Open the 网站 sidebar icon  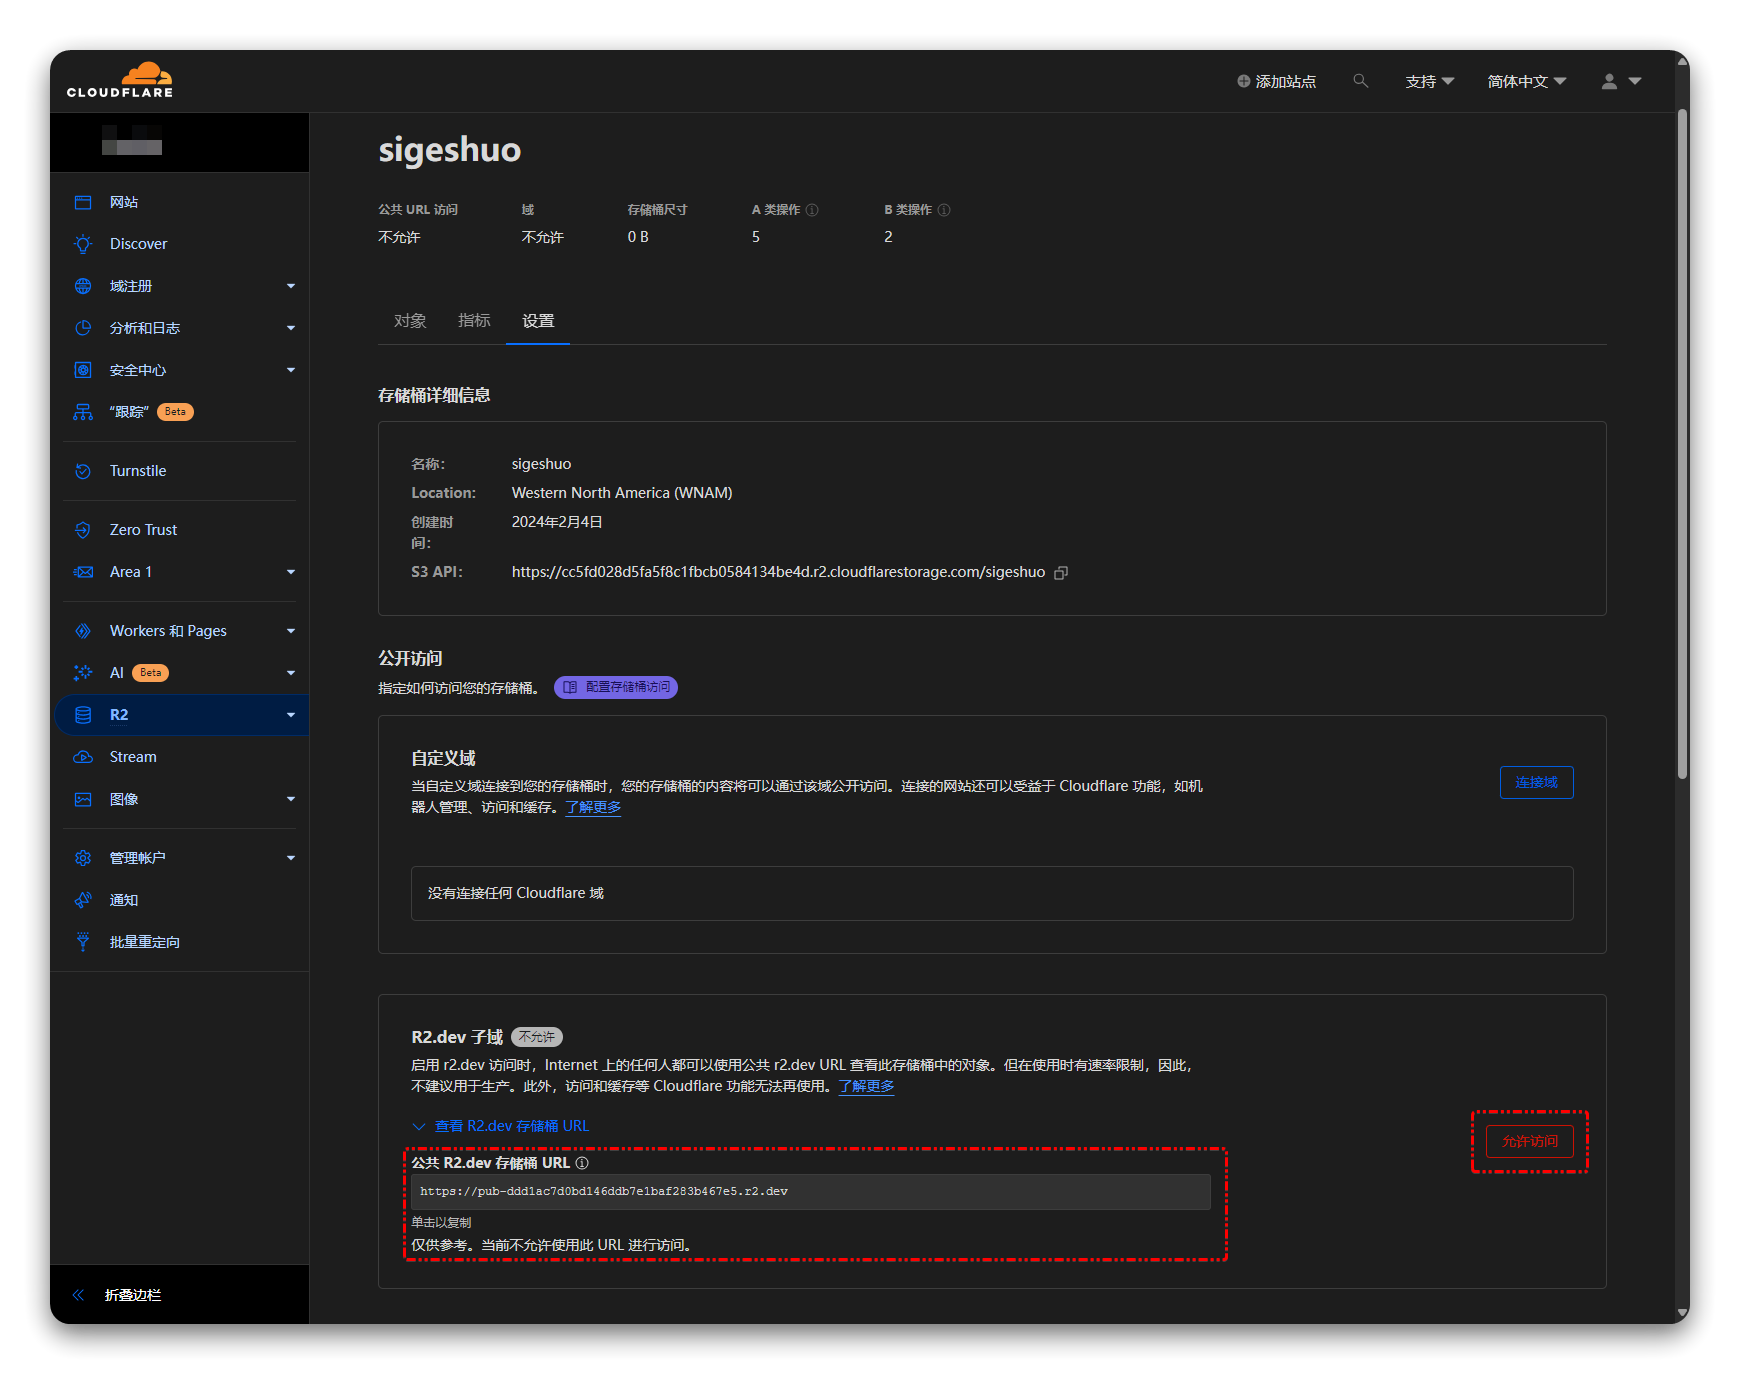pos(83,202)
